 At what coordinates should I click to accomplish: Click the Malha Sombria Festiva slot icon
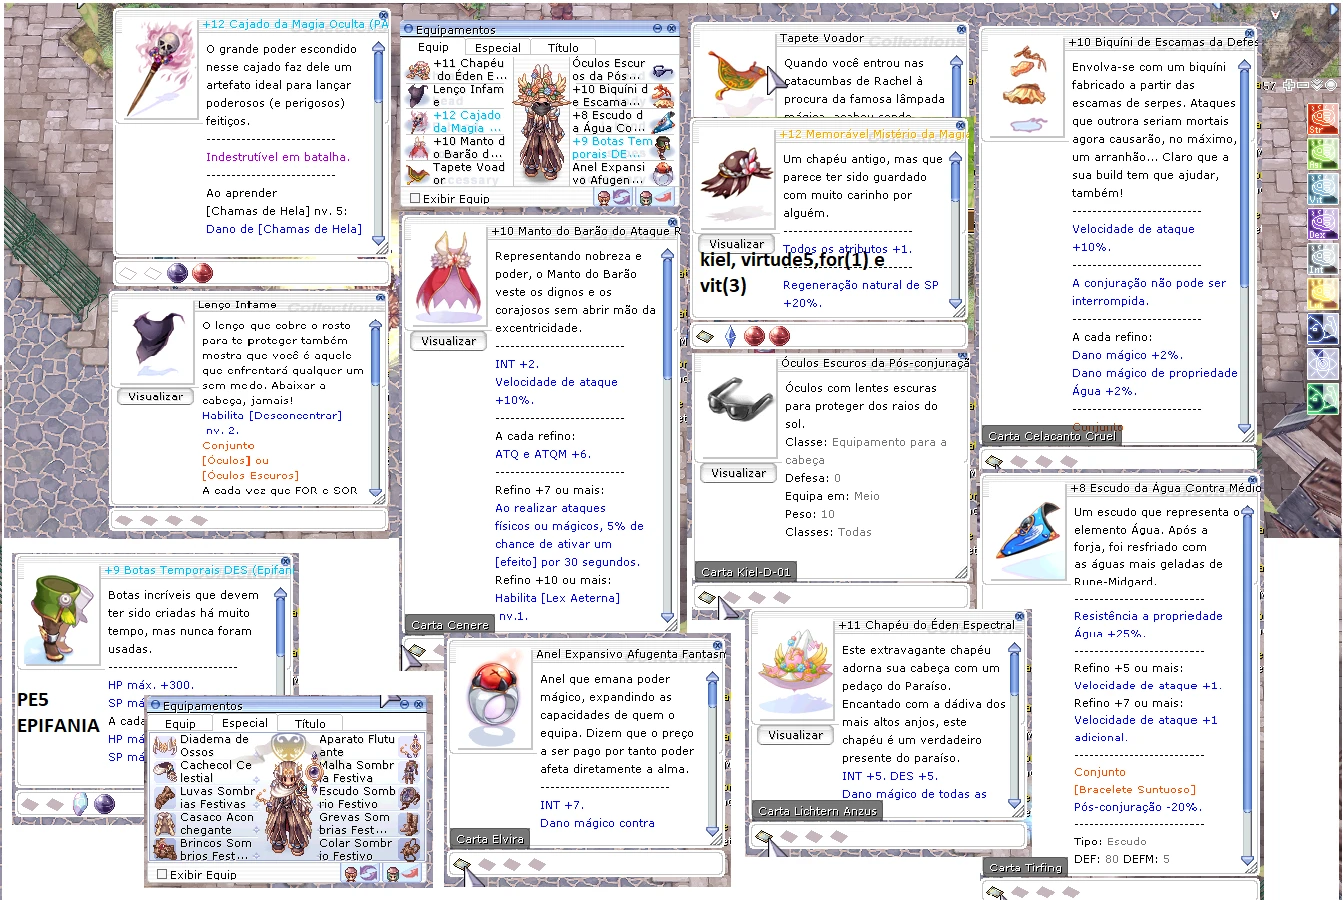[410, 772]
